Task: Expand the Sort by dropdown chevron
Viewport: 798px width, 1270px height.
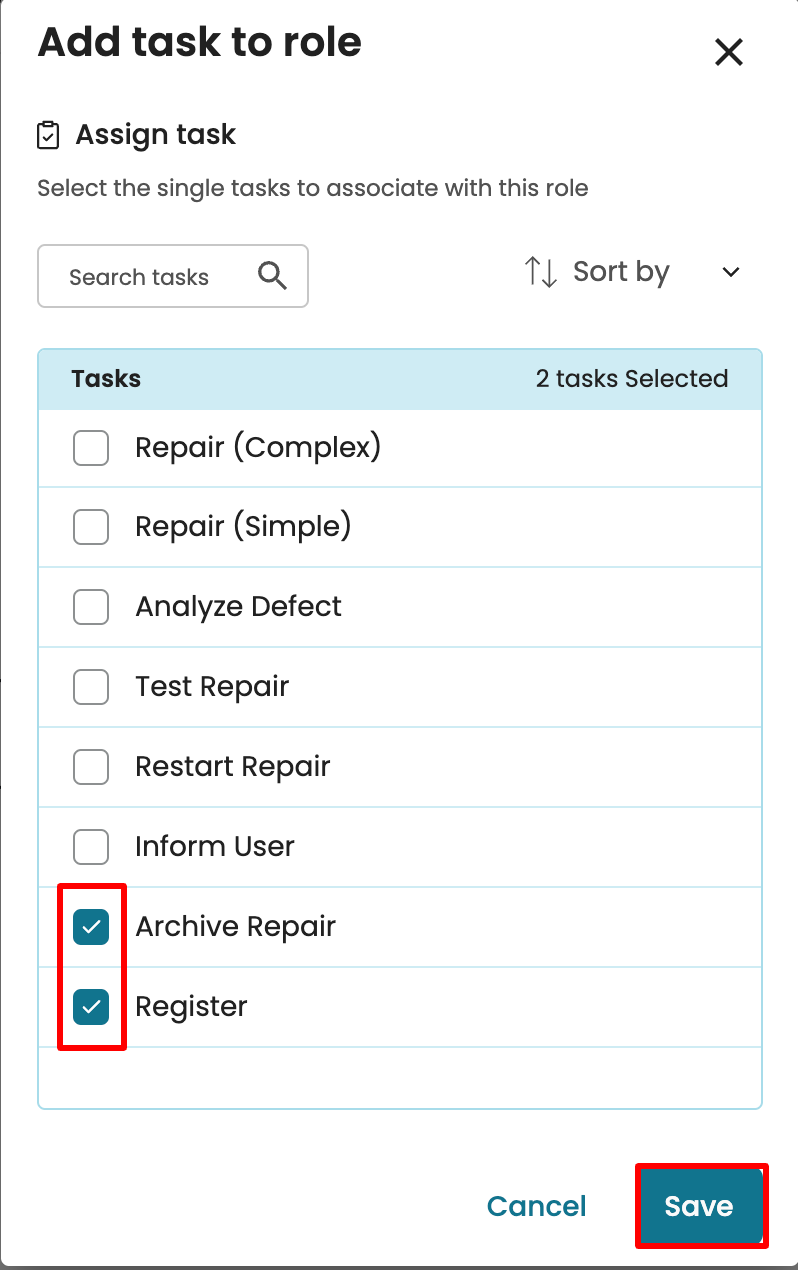Action: 731,272
